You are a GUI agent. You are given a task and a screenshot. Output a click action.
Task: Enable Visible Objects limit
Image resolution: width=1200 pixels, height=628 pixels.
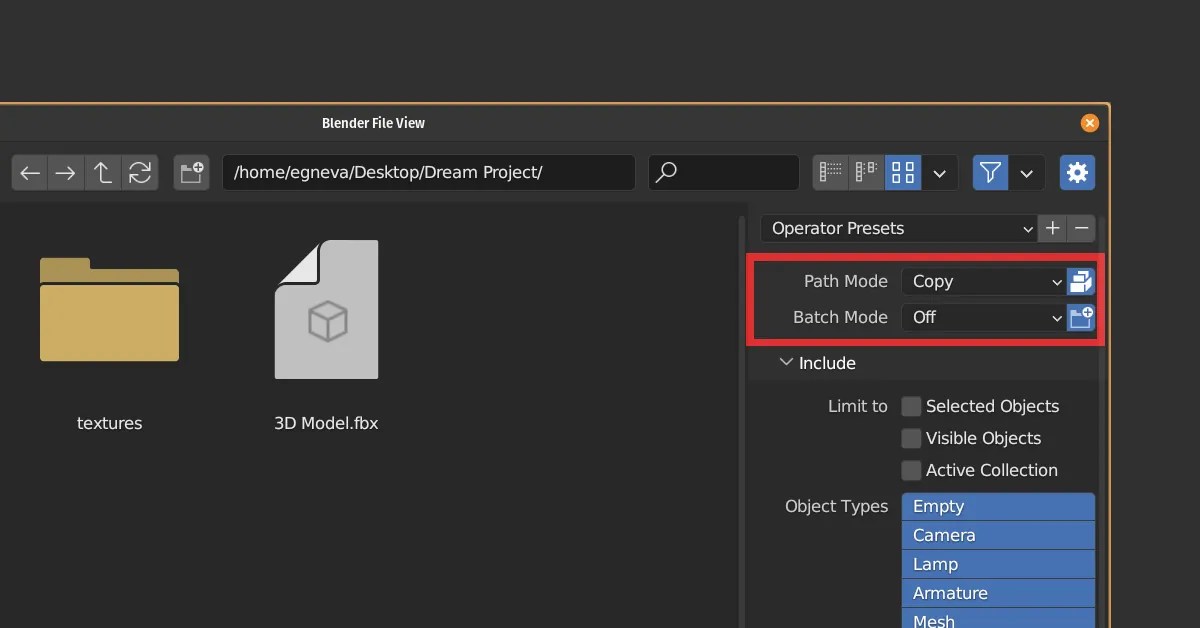point(911,438)
